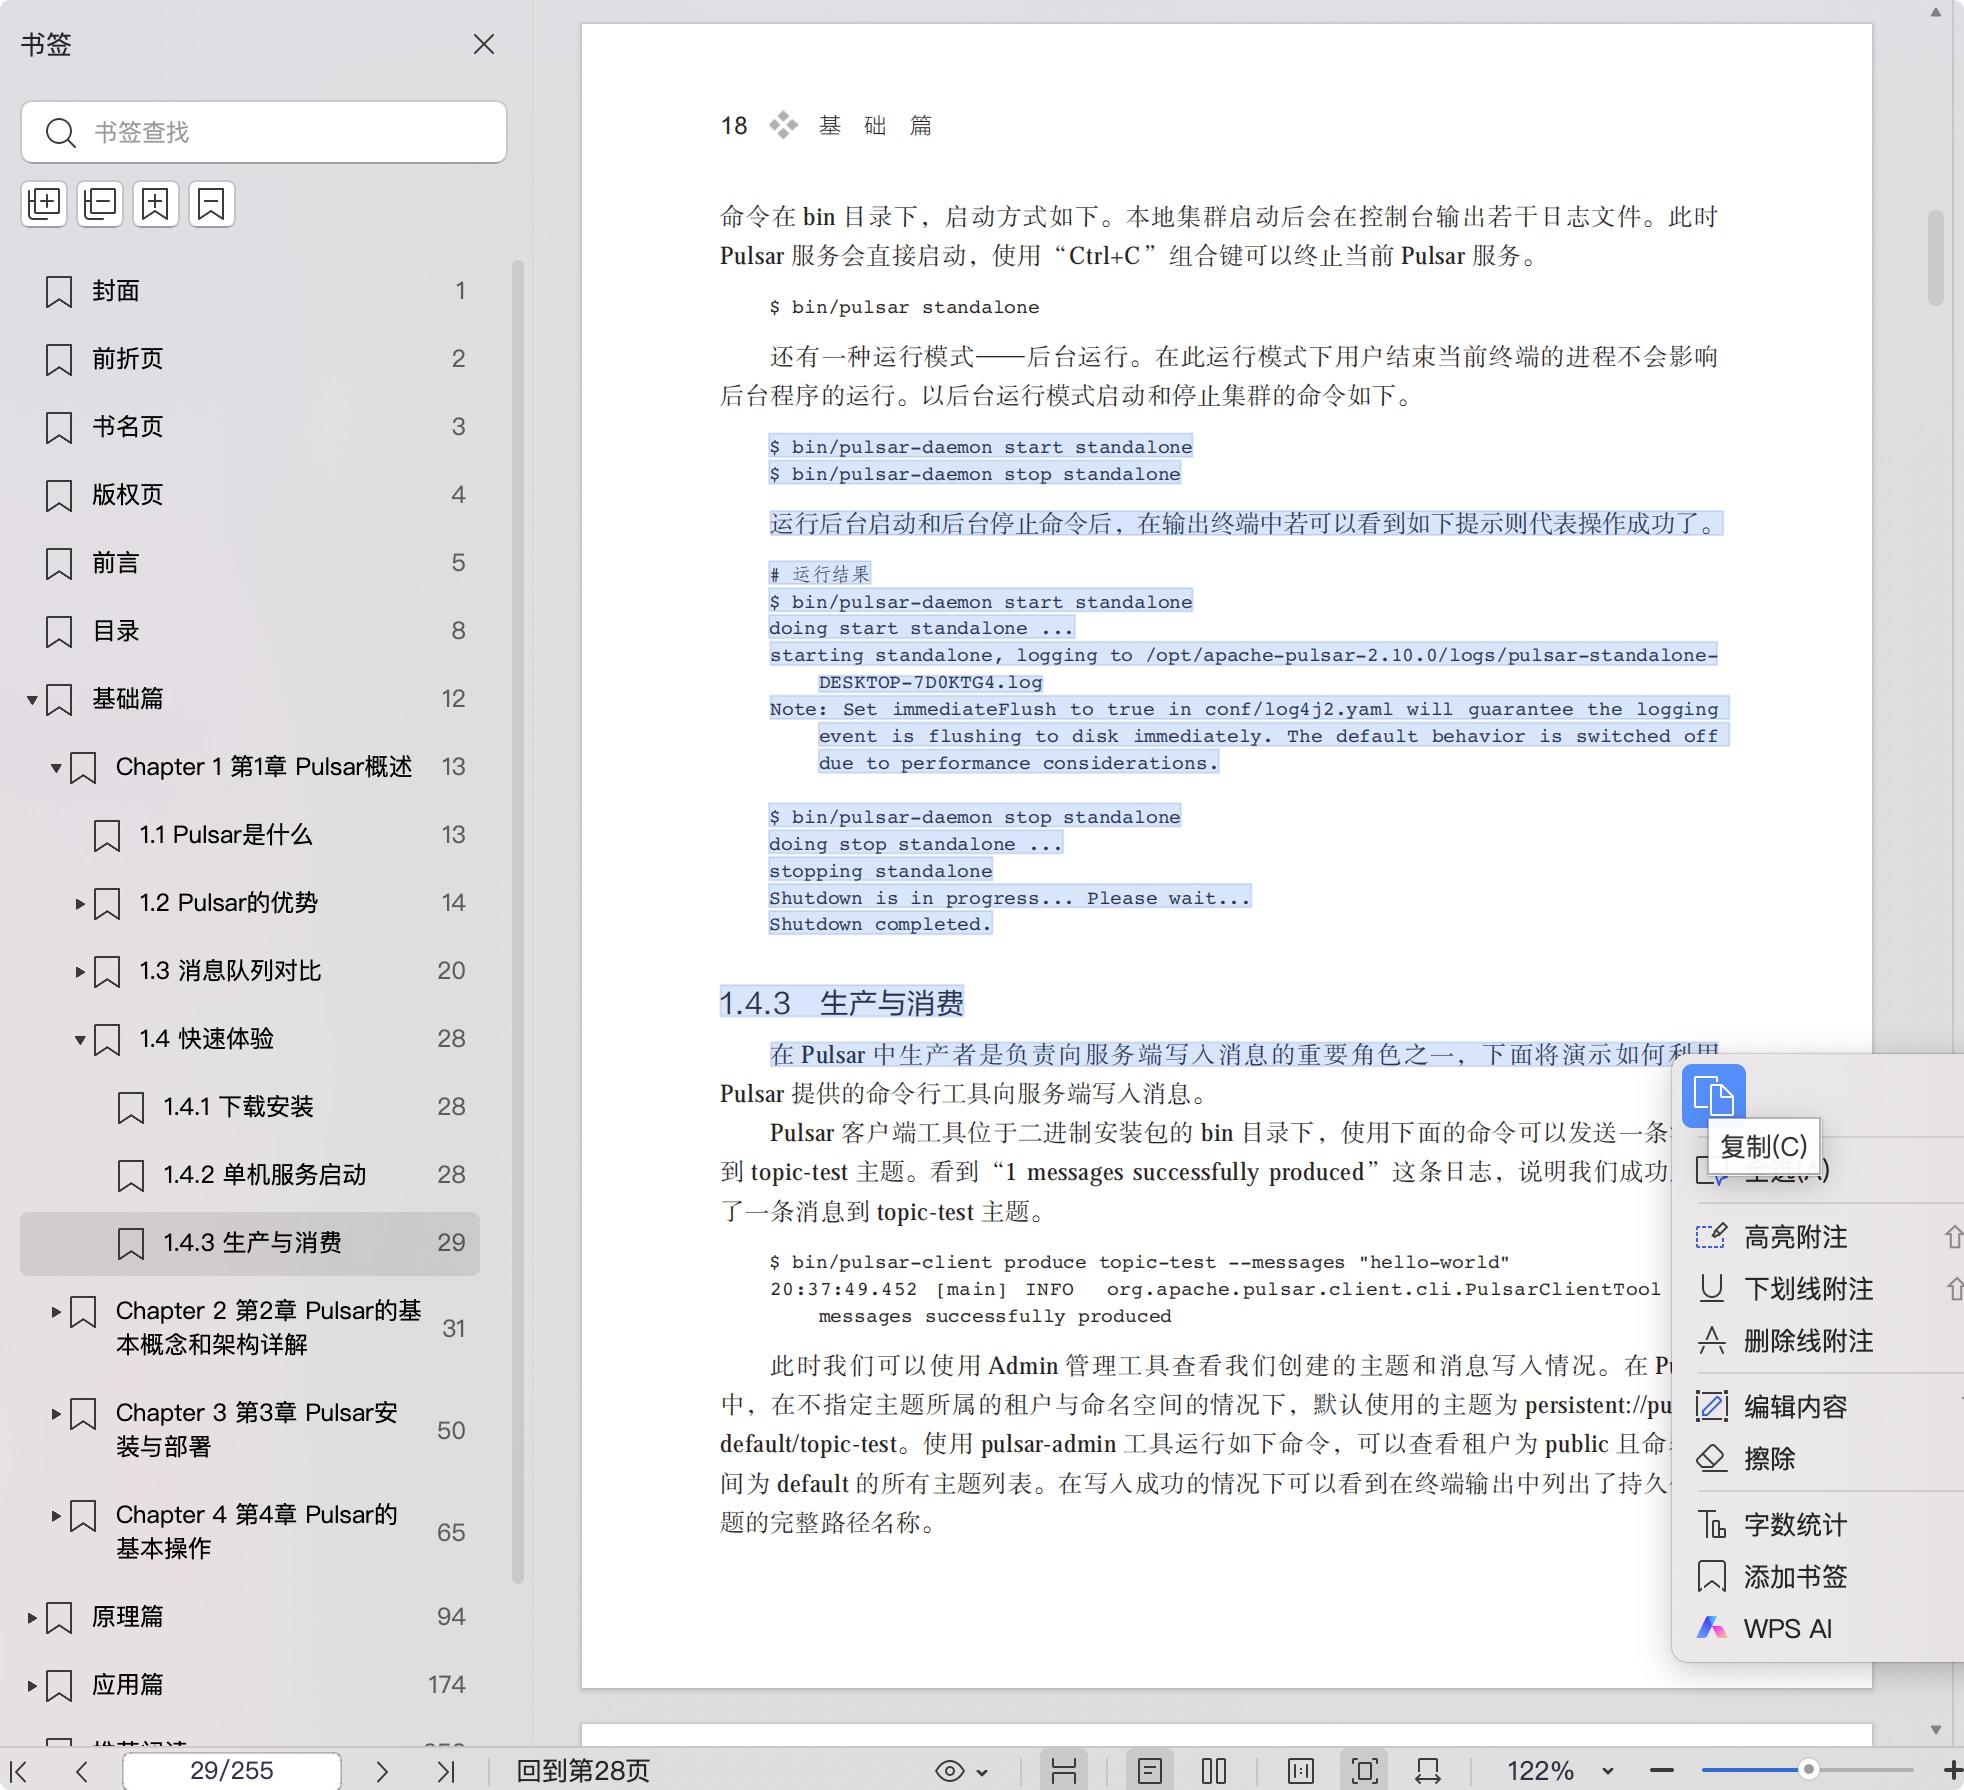Select single page layout icon
The height and width of the screenshot is (1790, 1964).
tap(1150, 1771)
